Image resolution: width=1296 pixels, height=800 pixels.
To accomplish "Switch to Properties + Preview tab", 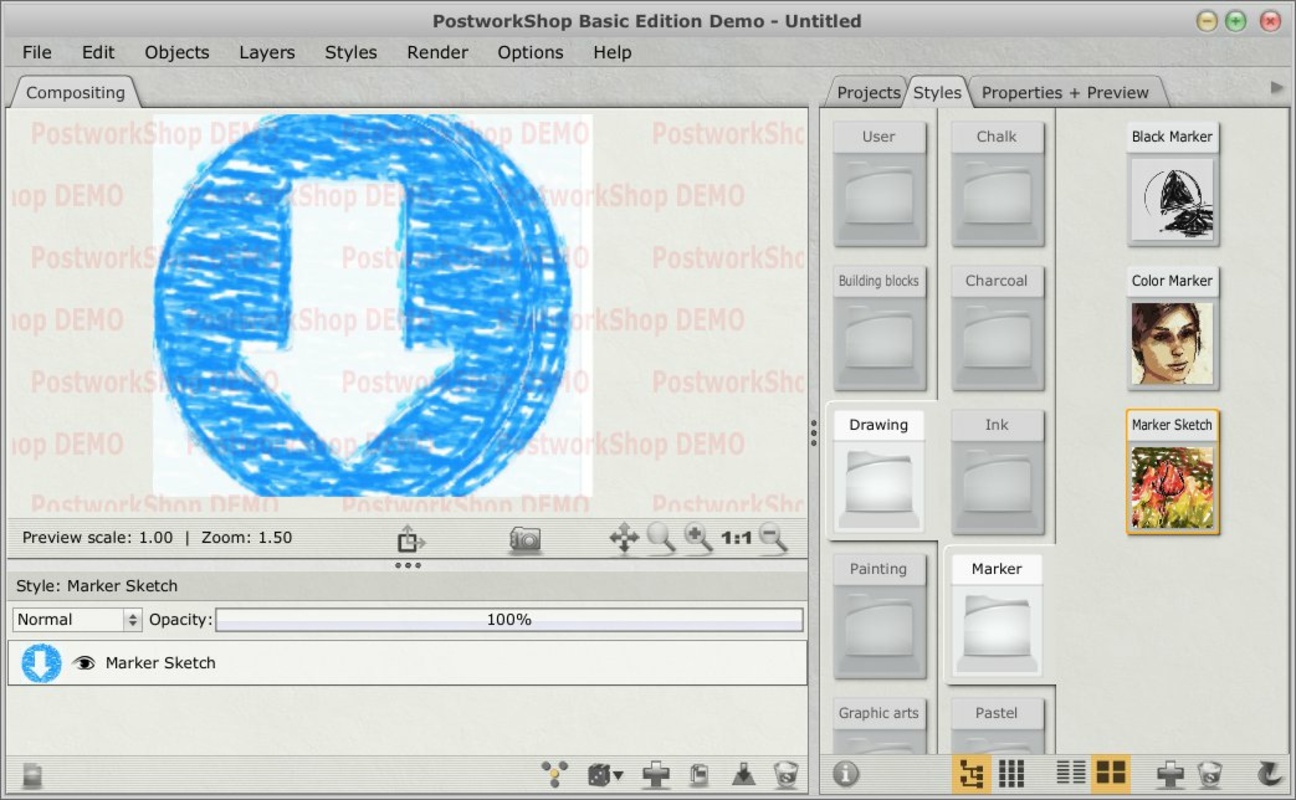I will (1065, 92).
